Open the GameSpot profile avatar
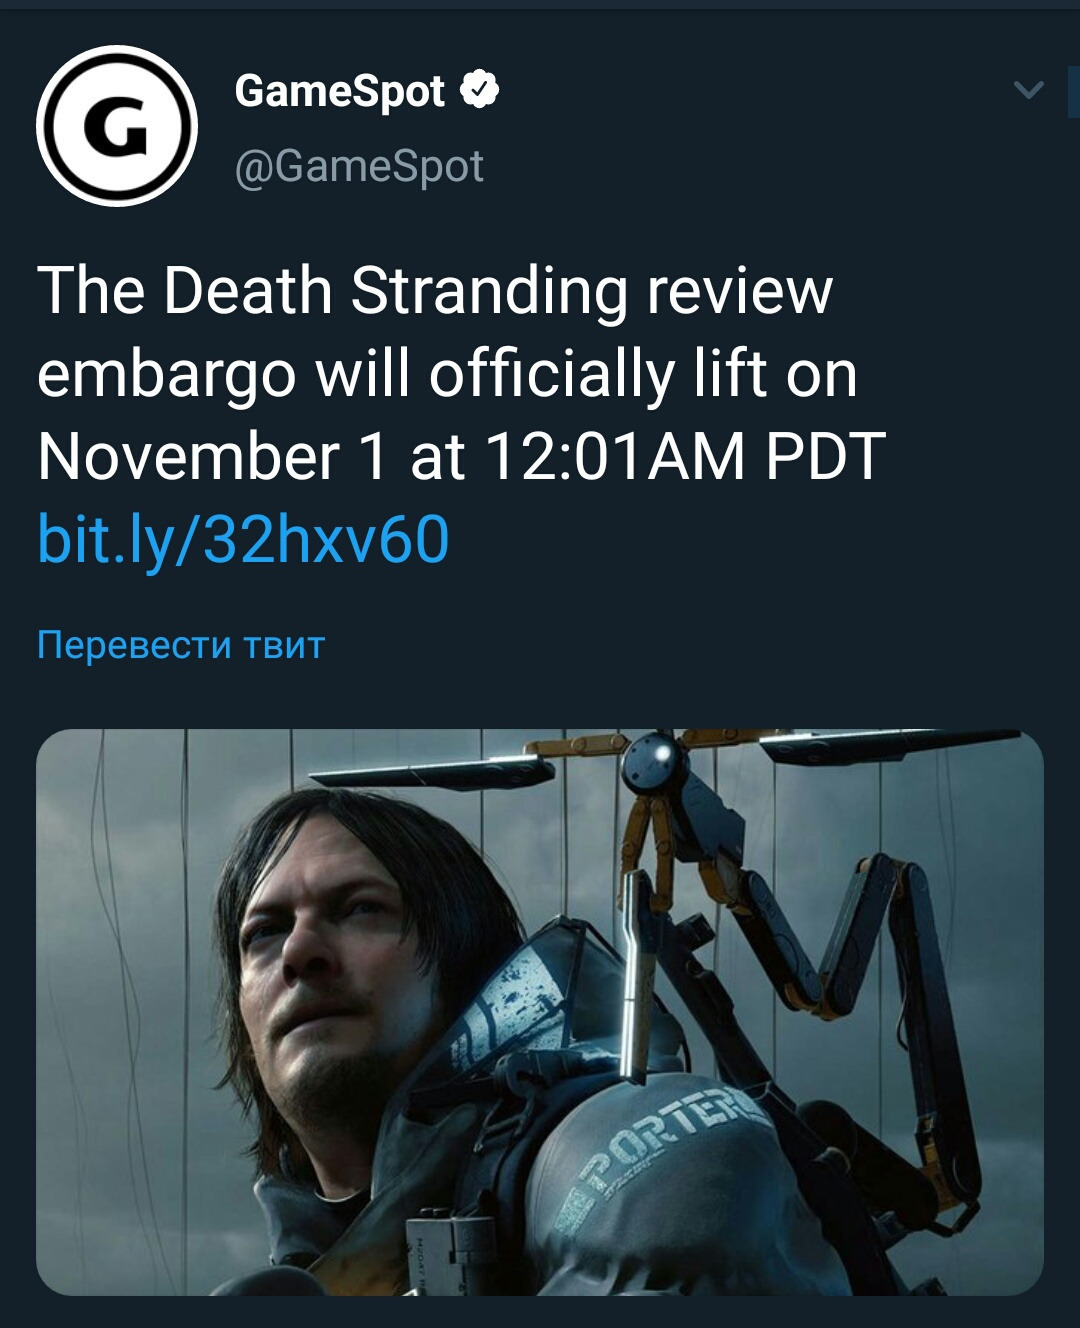Image resolution: width=1080 pixels, height=1328 pixels. pyautogui.click(x=117, y=126)
